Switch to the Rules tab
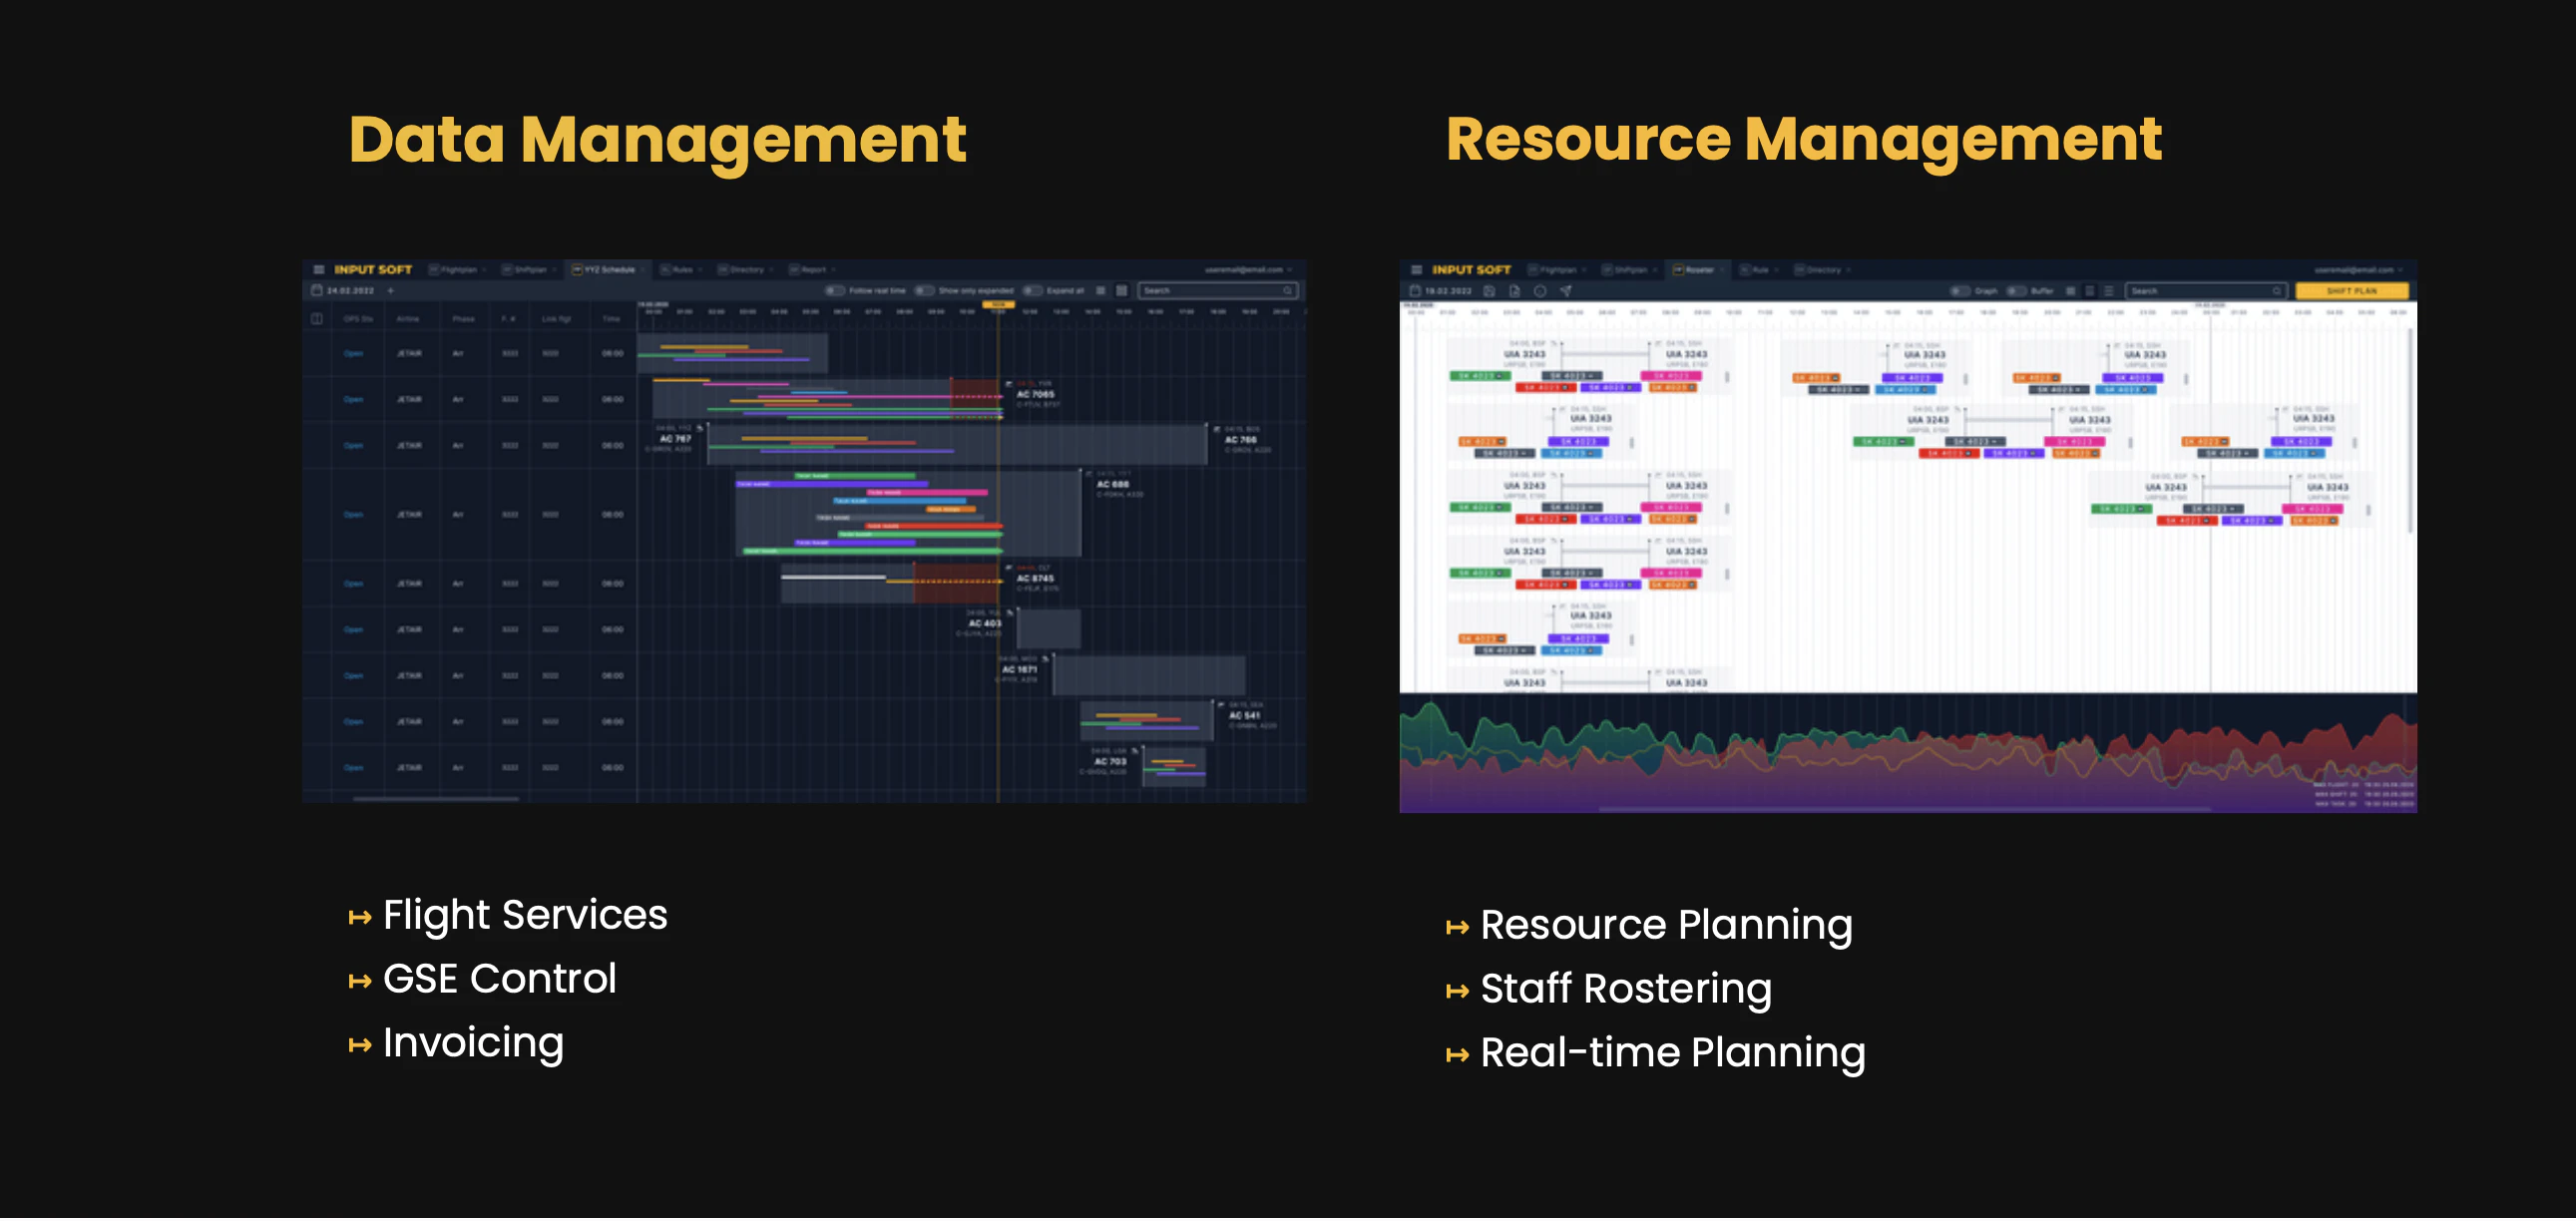 point(680,270)
